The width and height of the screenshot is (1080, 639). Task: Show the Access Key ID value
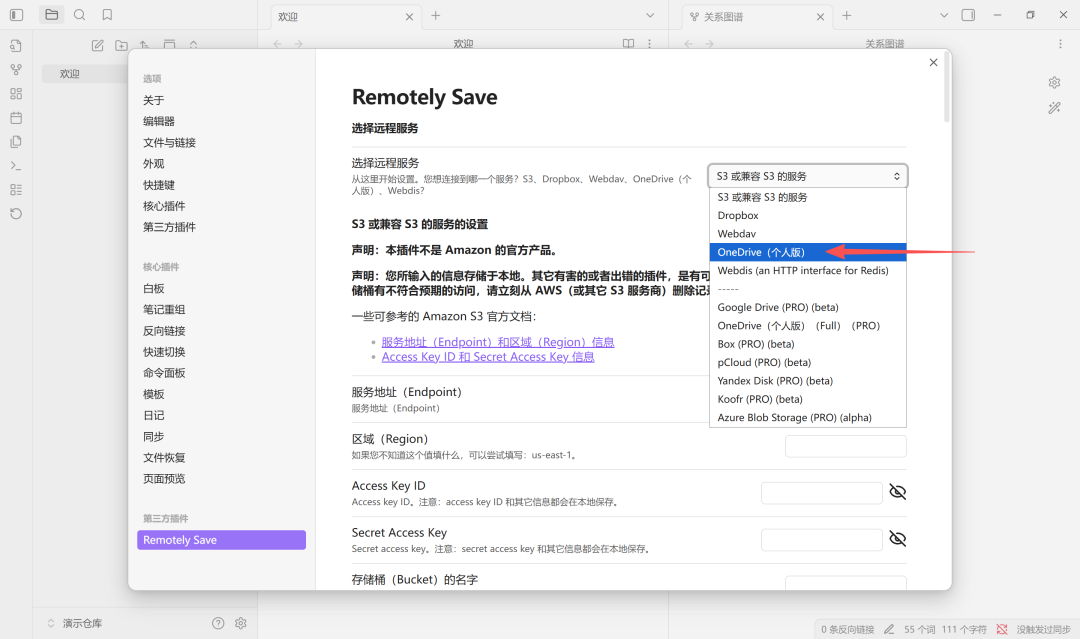pos(897,492)
